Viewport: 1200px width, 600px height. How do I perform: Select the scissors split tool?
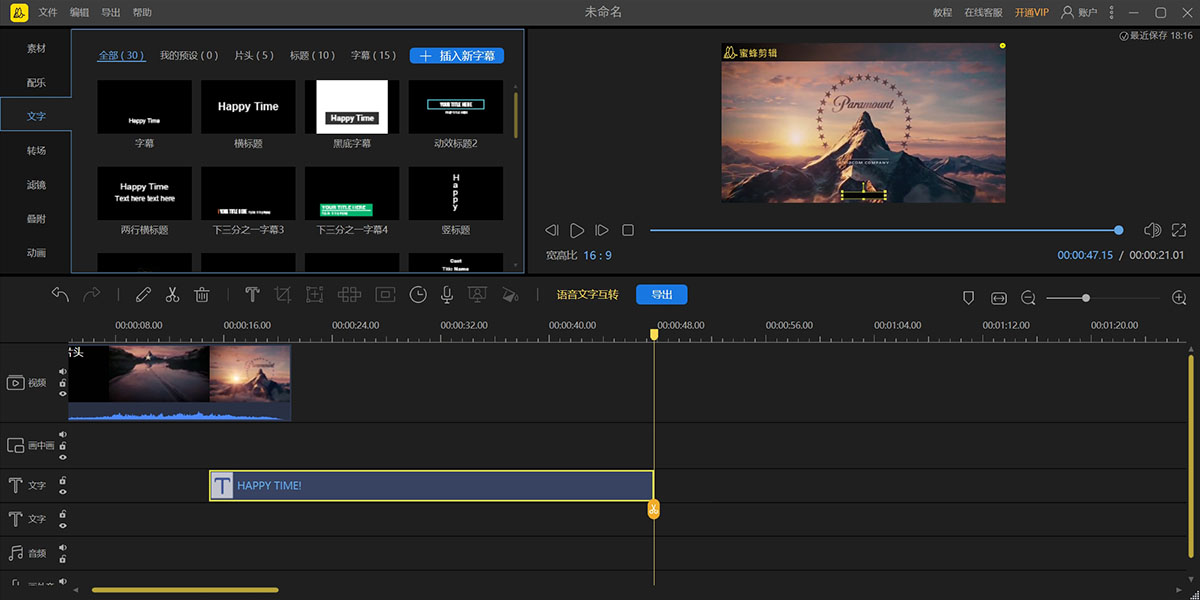172,295
